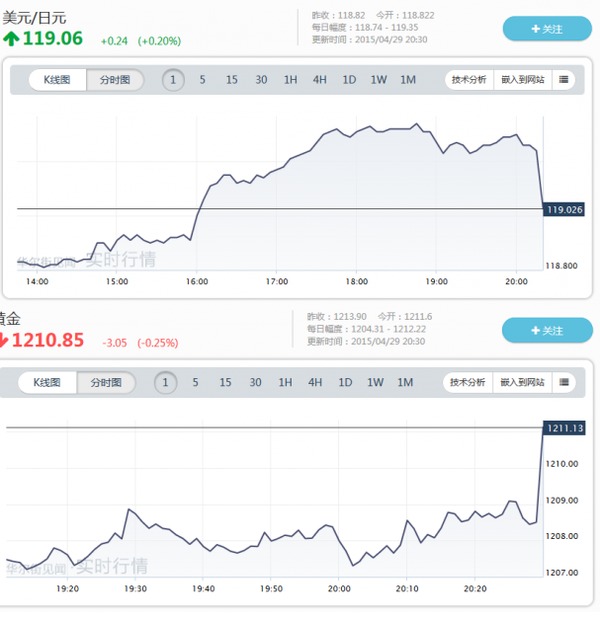
Task: Open the list menu icon on USD/JPY chart
Action: [564, 79]
